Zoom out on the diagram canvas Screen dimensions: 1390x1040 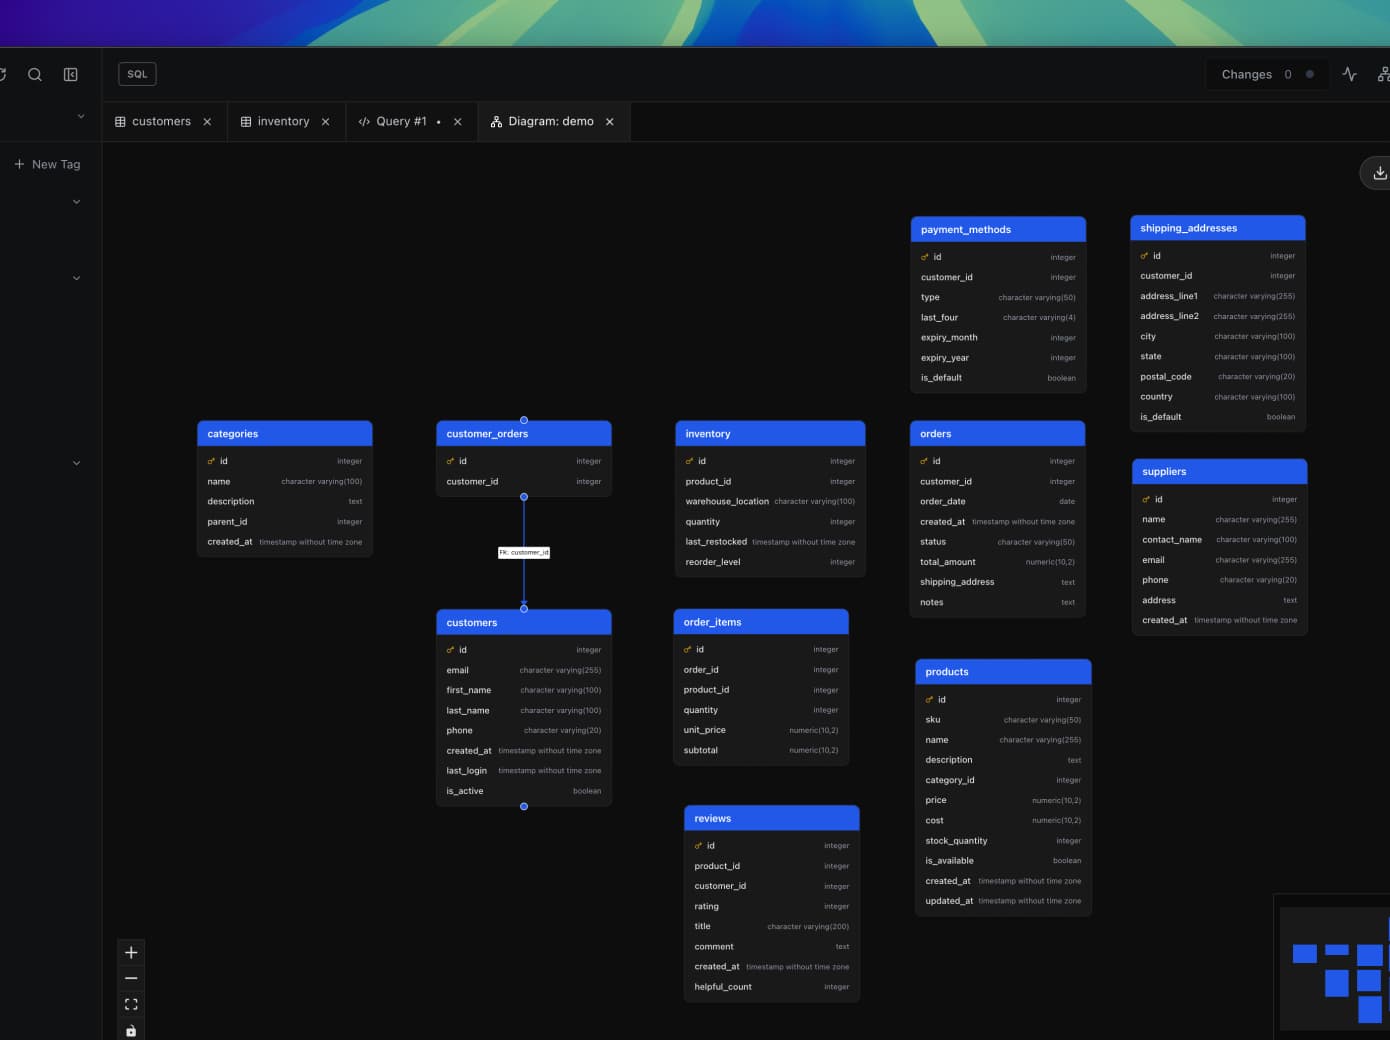131,978
